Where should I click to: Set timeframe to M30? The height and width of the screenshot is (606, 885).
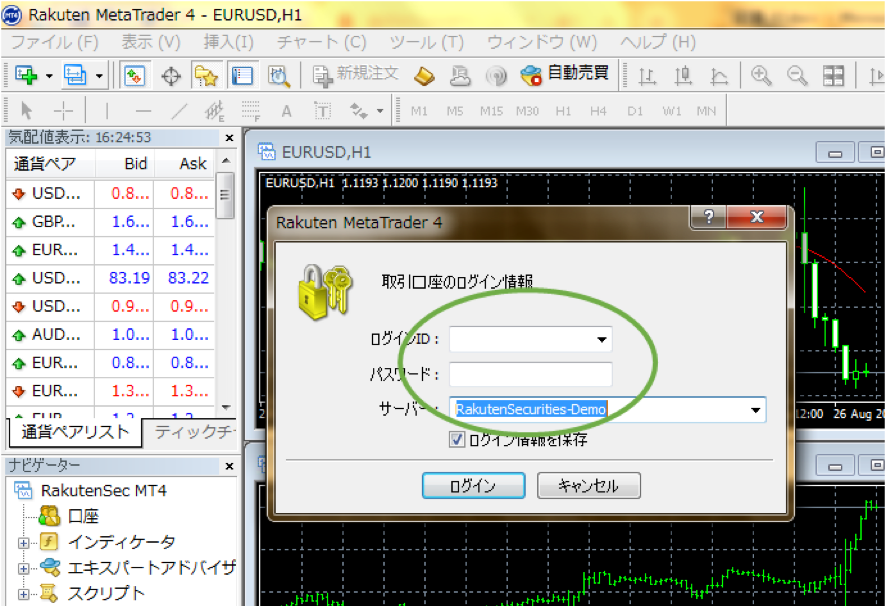(x=527, y=111)
